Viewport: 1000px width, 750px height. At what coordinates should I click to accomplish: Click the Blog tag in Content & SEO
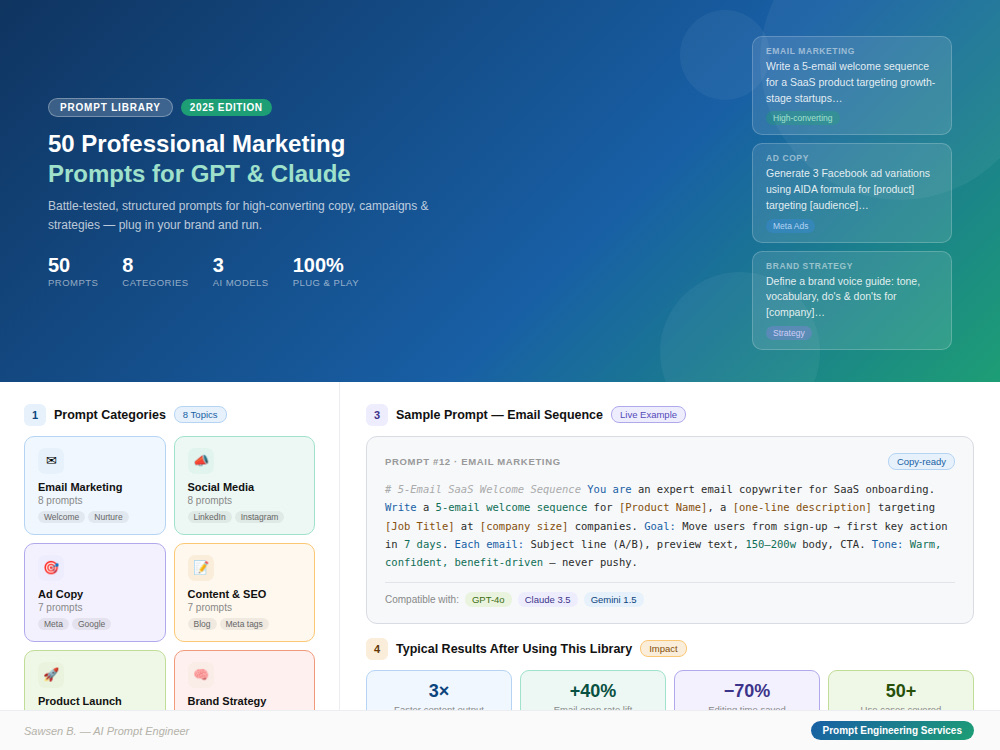202,624
